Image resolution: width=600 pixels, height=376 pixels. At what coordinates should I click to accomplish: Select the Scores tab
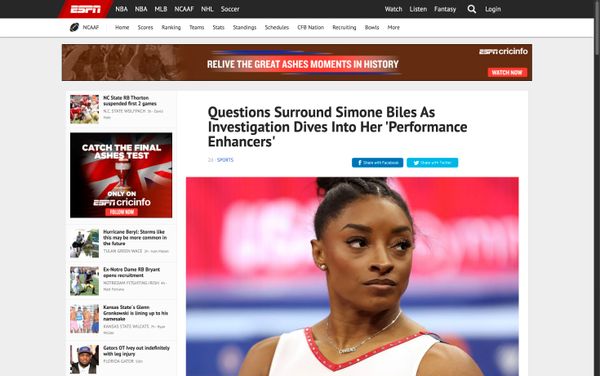coord(145,28)
